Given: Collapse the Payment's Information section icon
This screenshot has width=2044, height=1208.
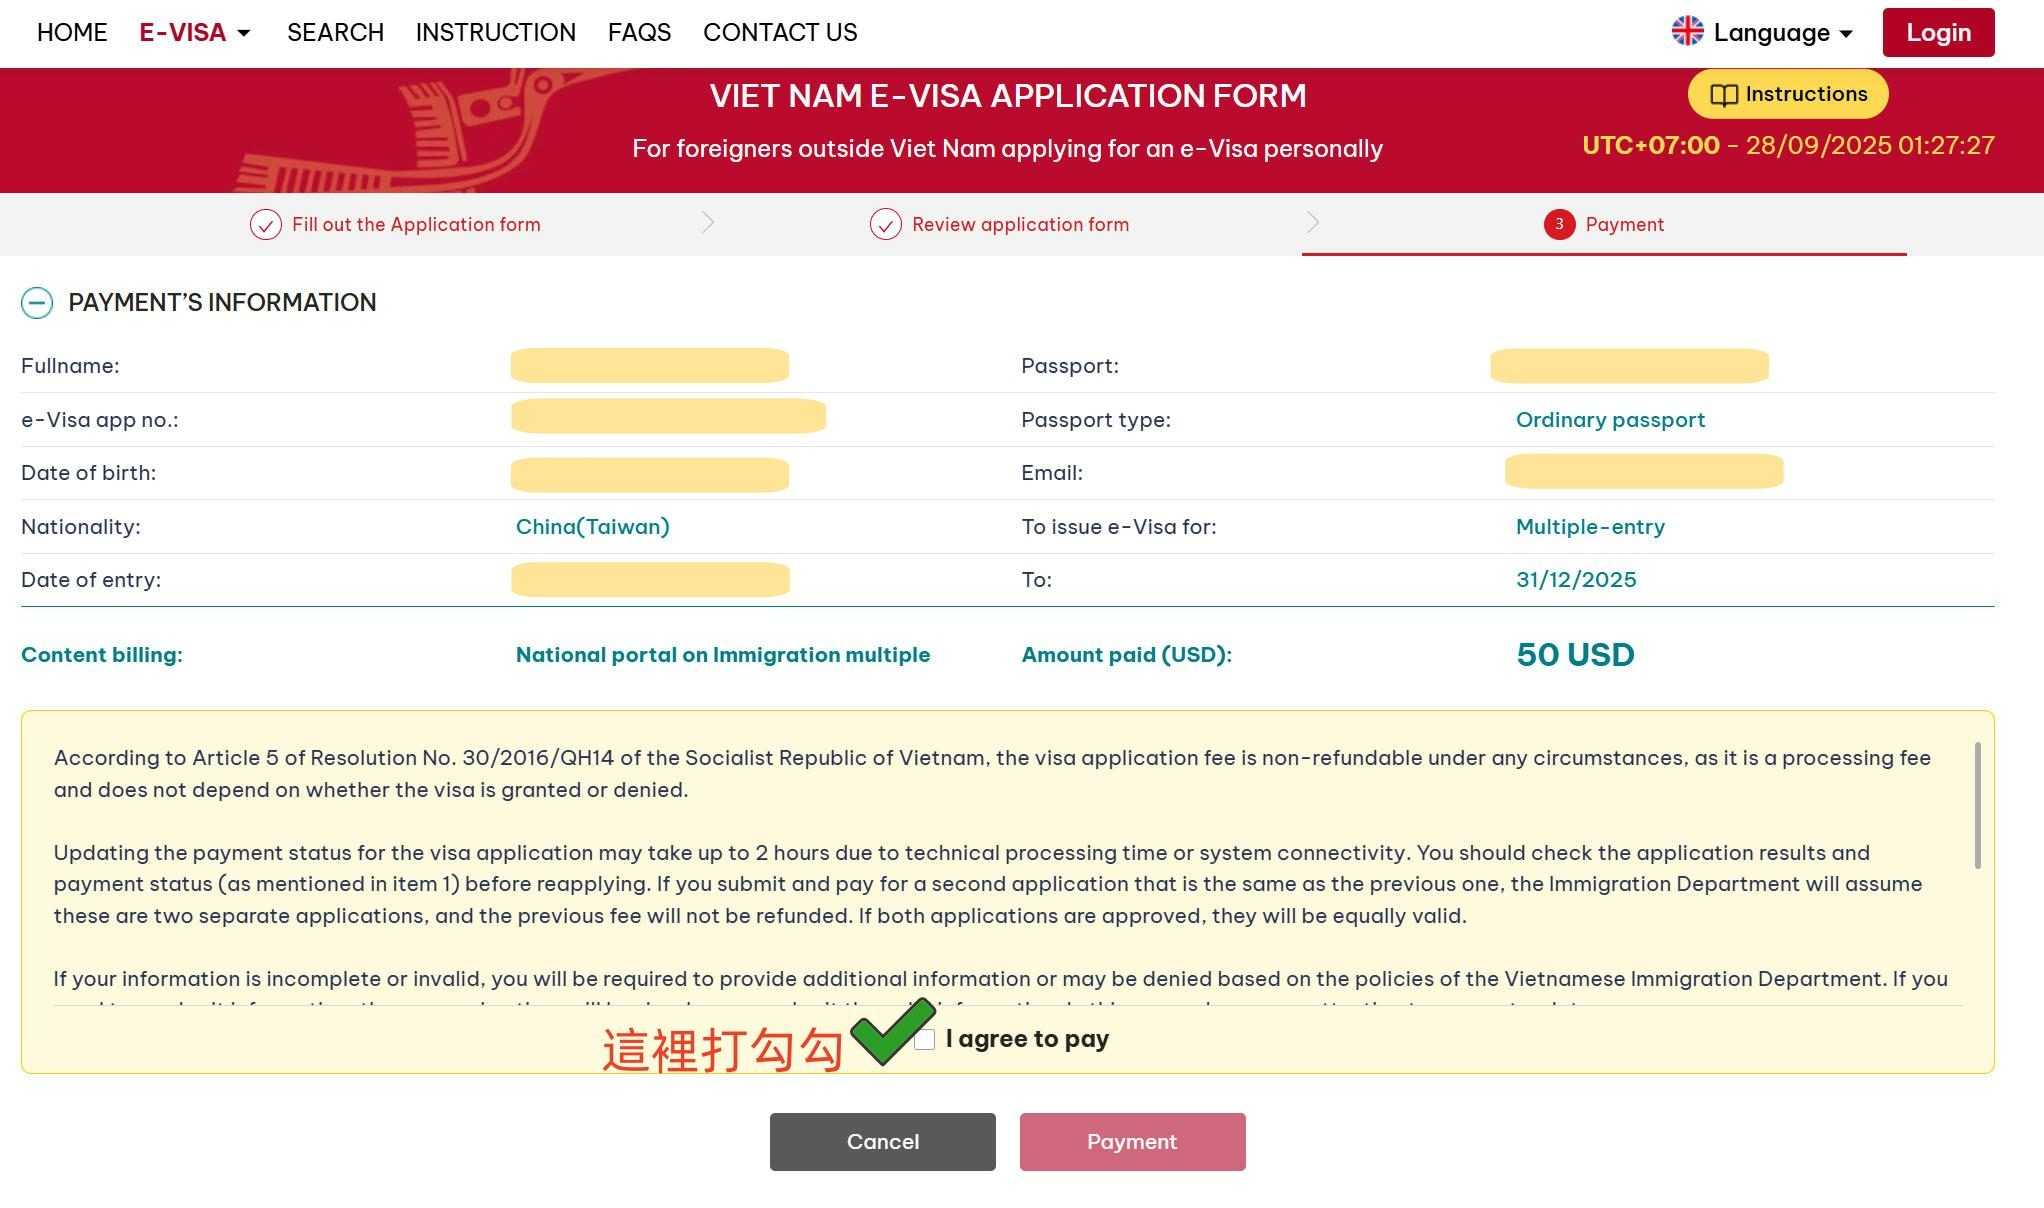Looking at the screenshot, I should tap(37, 303).
